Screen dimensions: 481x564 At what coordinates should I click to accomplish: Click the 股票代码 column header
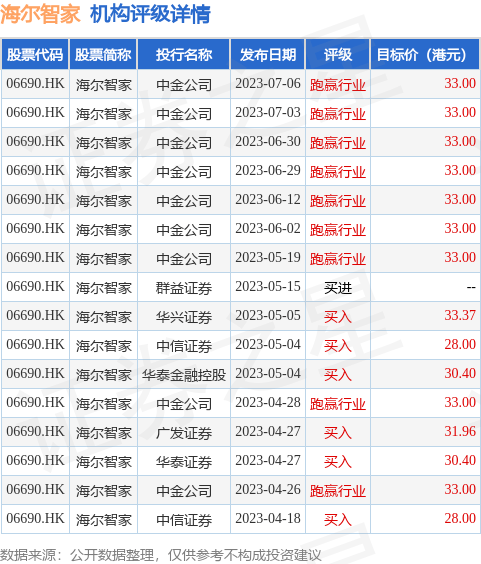click(35, 54)
